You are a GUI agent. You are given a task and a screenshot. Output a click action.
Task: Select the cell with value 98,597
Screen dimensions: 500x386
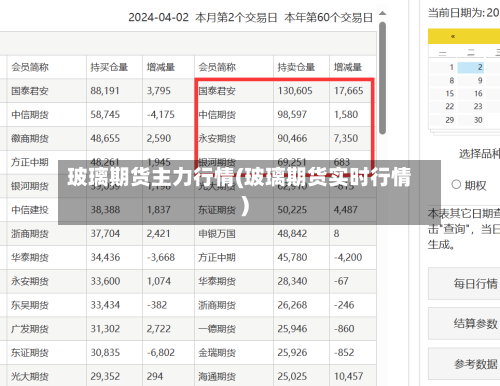[302, 114]
